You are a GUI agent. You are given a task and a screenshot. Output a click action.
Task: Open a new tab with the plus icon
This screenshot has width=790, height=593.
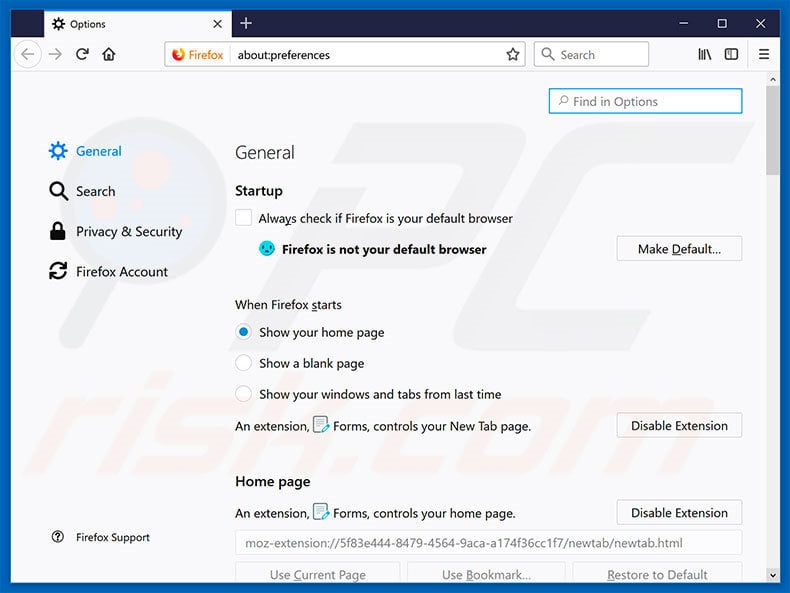point(246,23)
